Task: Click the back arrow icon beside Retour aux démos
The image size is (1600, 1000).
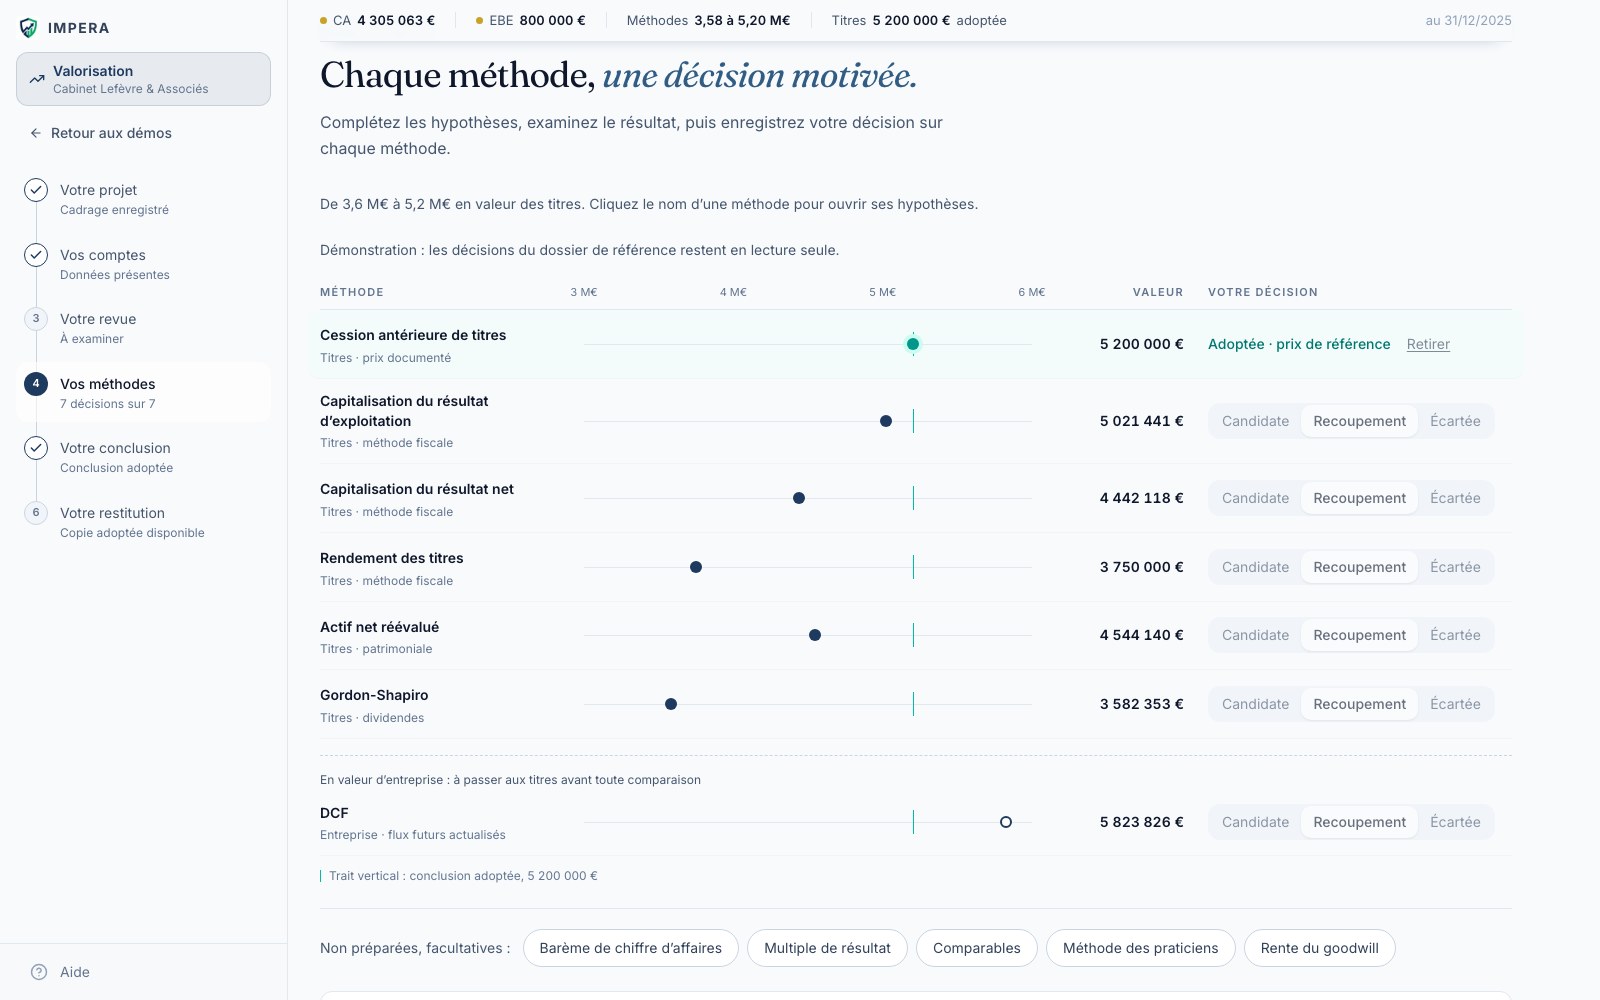Action: pos(36,133)
